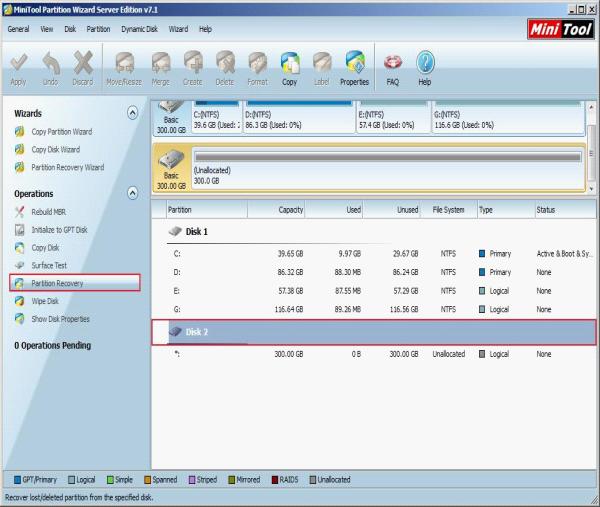This screenshot has width=600, height=507.
Task: Sort by Unused column header
Action: (391, 210)
